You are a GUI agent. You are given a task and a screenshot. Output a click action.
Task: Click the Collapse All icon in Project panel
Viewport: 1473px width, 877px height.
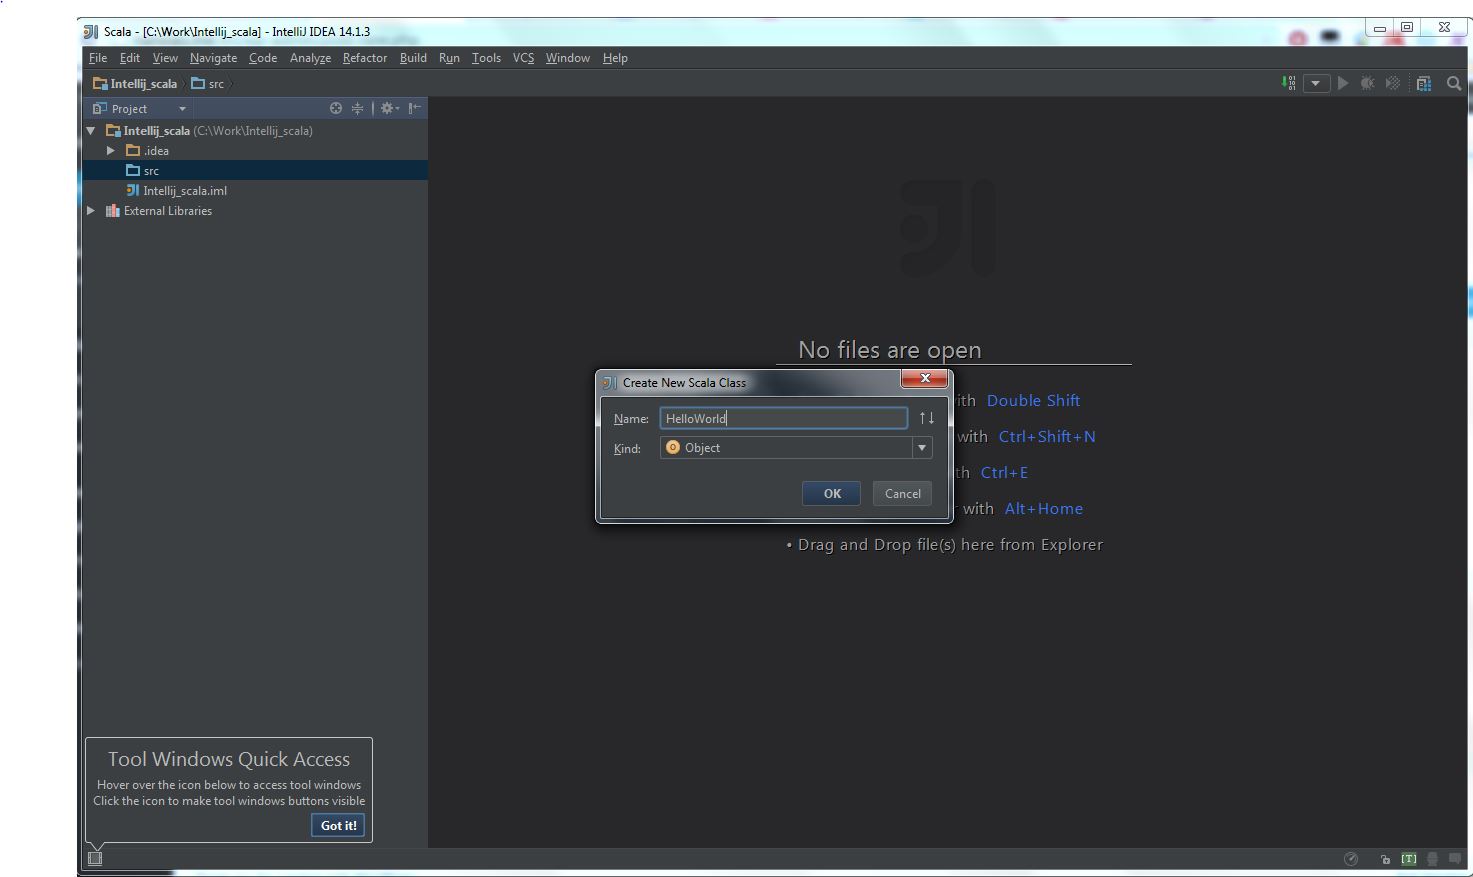(x=357, y=108)
